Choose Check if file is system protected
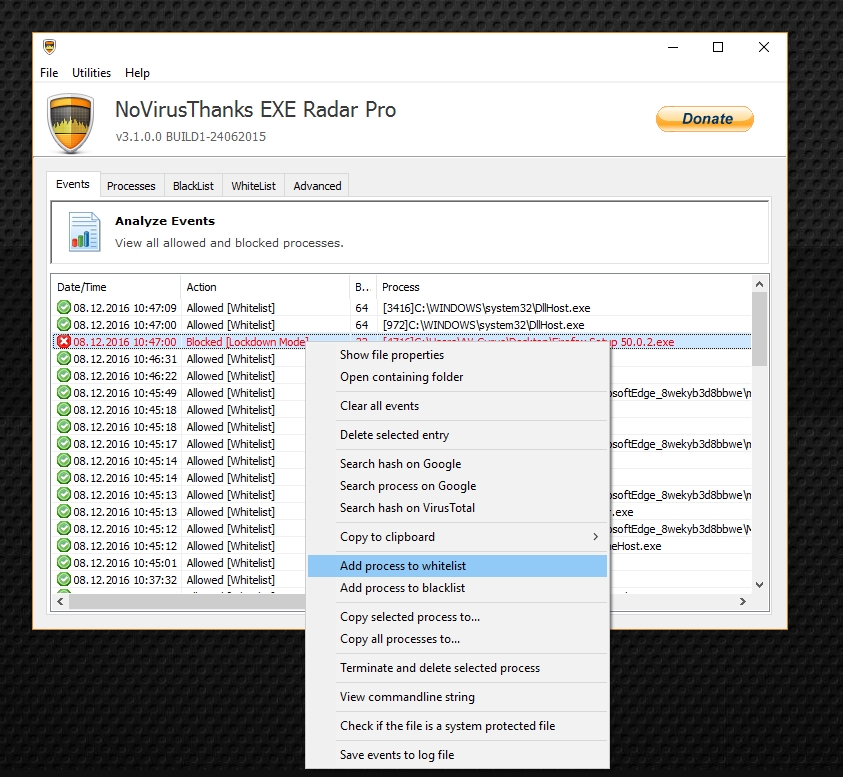 (457, 726)
